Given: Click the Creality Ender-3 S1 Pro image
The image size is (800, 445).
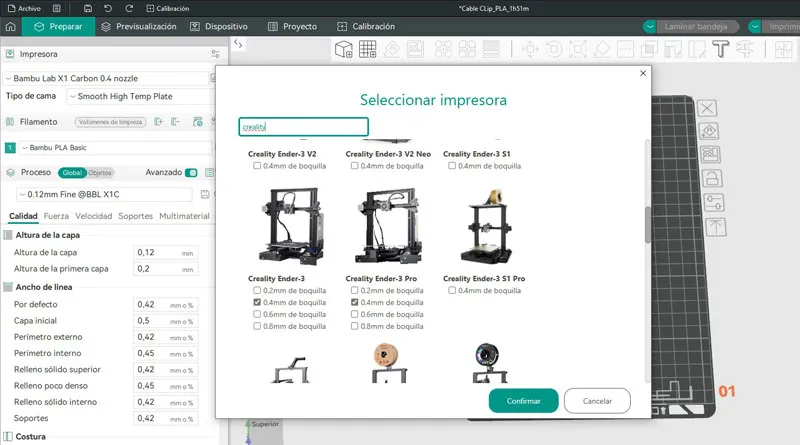Looking at the screenshot, I should tap(486, 226).
